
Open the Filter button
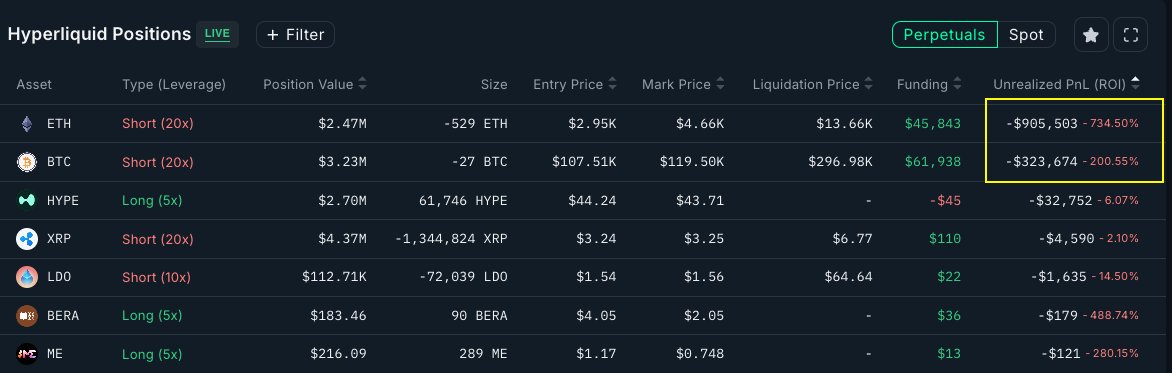coord(295,34)
